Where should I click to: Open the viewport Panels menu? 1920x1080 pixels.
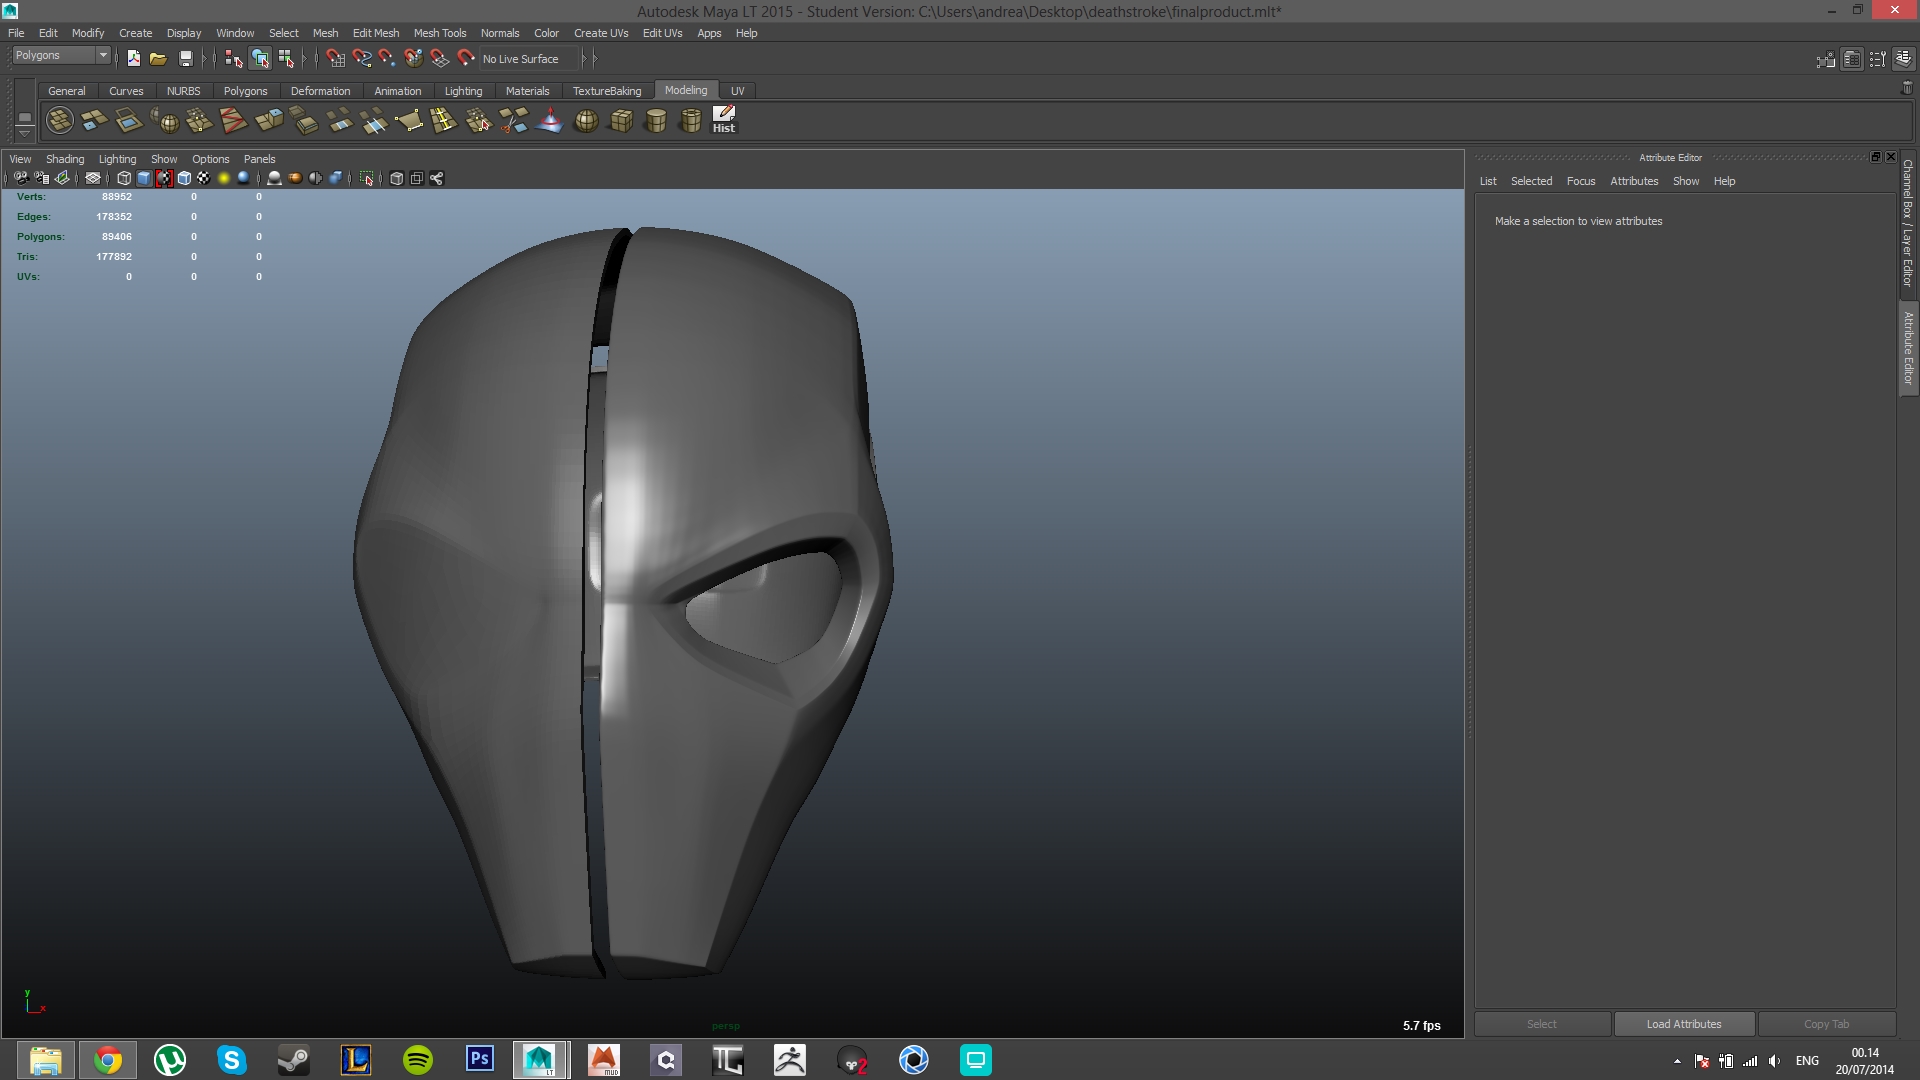[259, 159]
